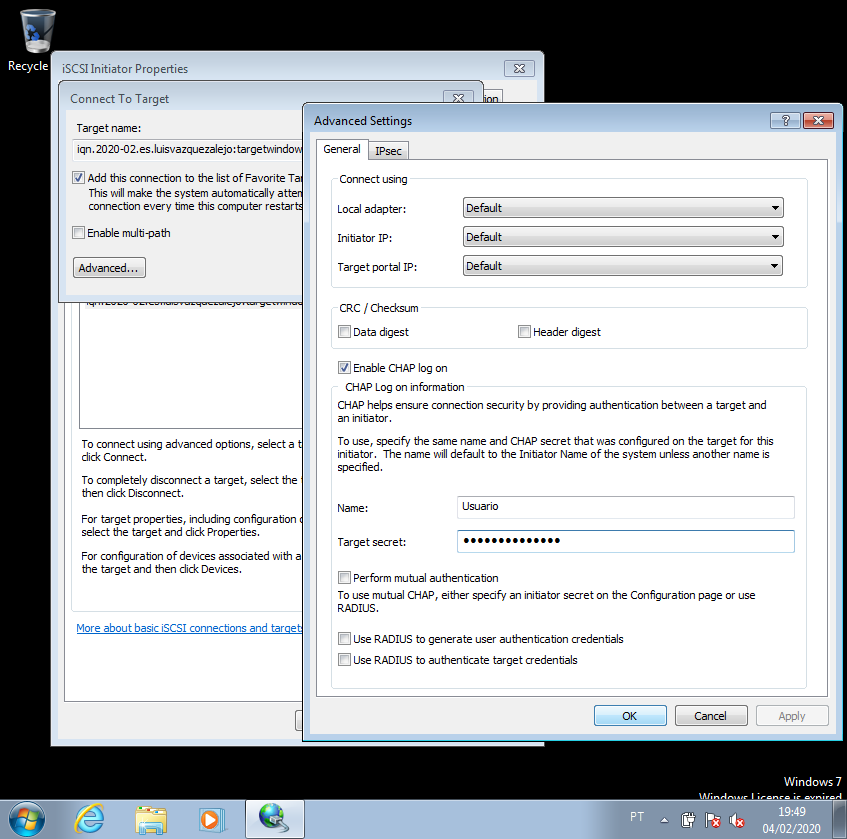The image size is (847, 839).
Task: Open the Action Center flag icon
Action: click(x=713, y=820)
